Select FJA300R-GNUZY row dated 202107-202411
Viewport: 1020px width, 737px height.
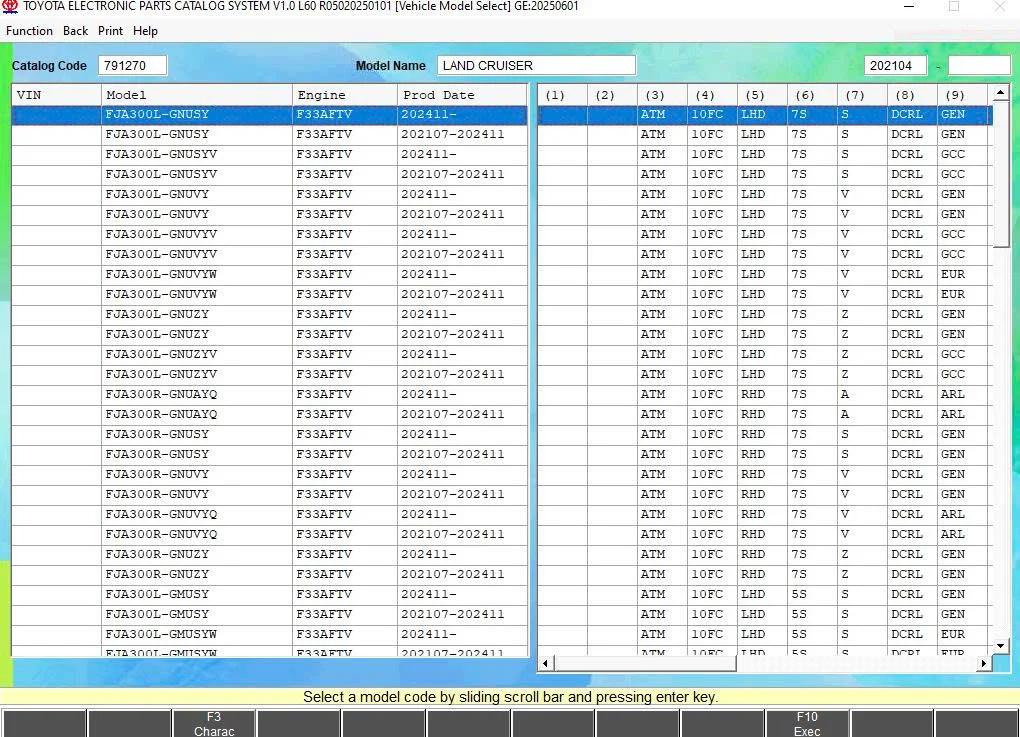pyautogui.click(x=269, y=574)
